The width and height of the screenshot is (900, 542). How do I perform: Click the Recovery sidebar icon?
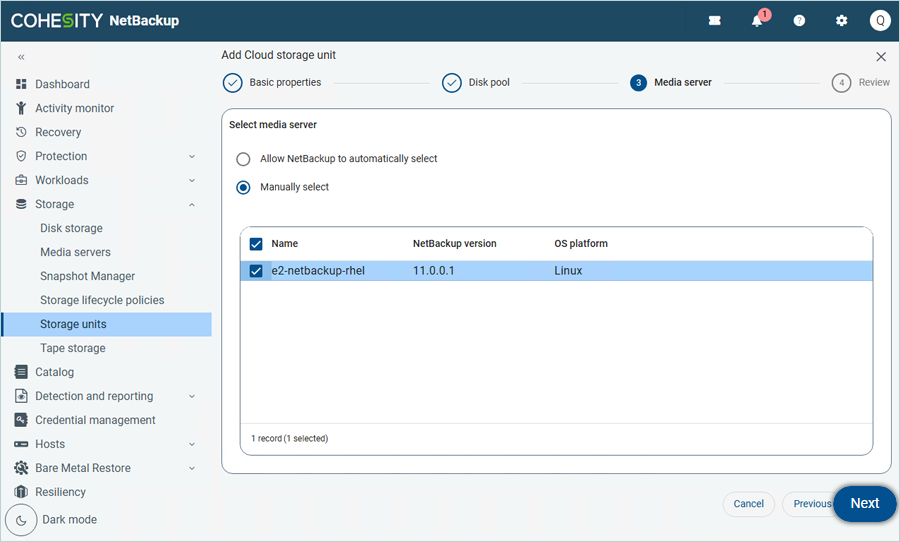[x=21, y=132]
